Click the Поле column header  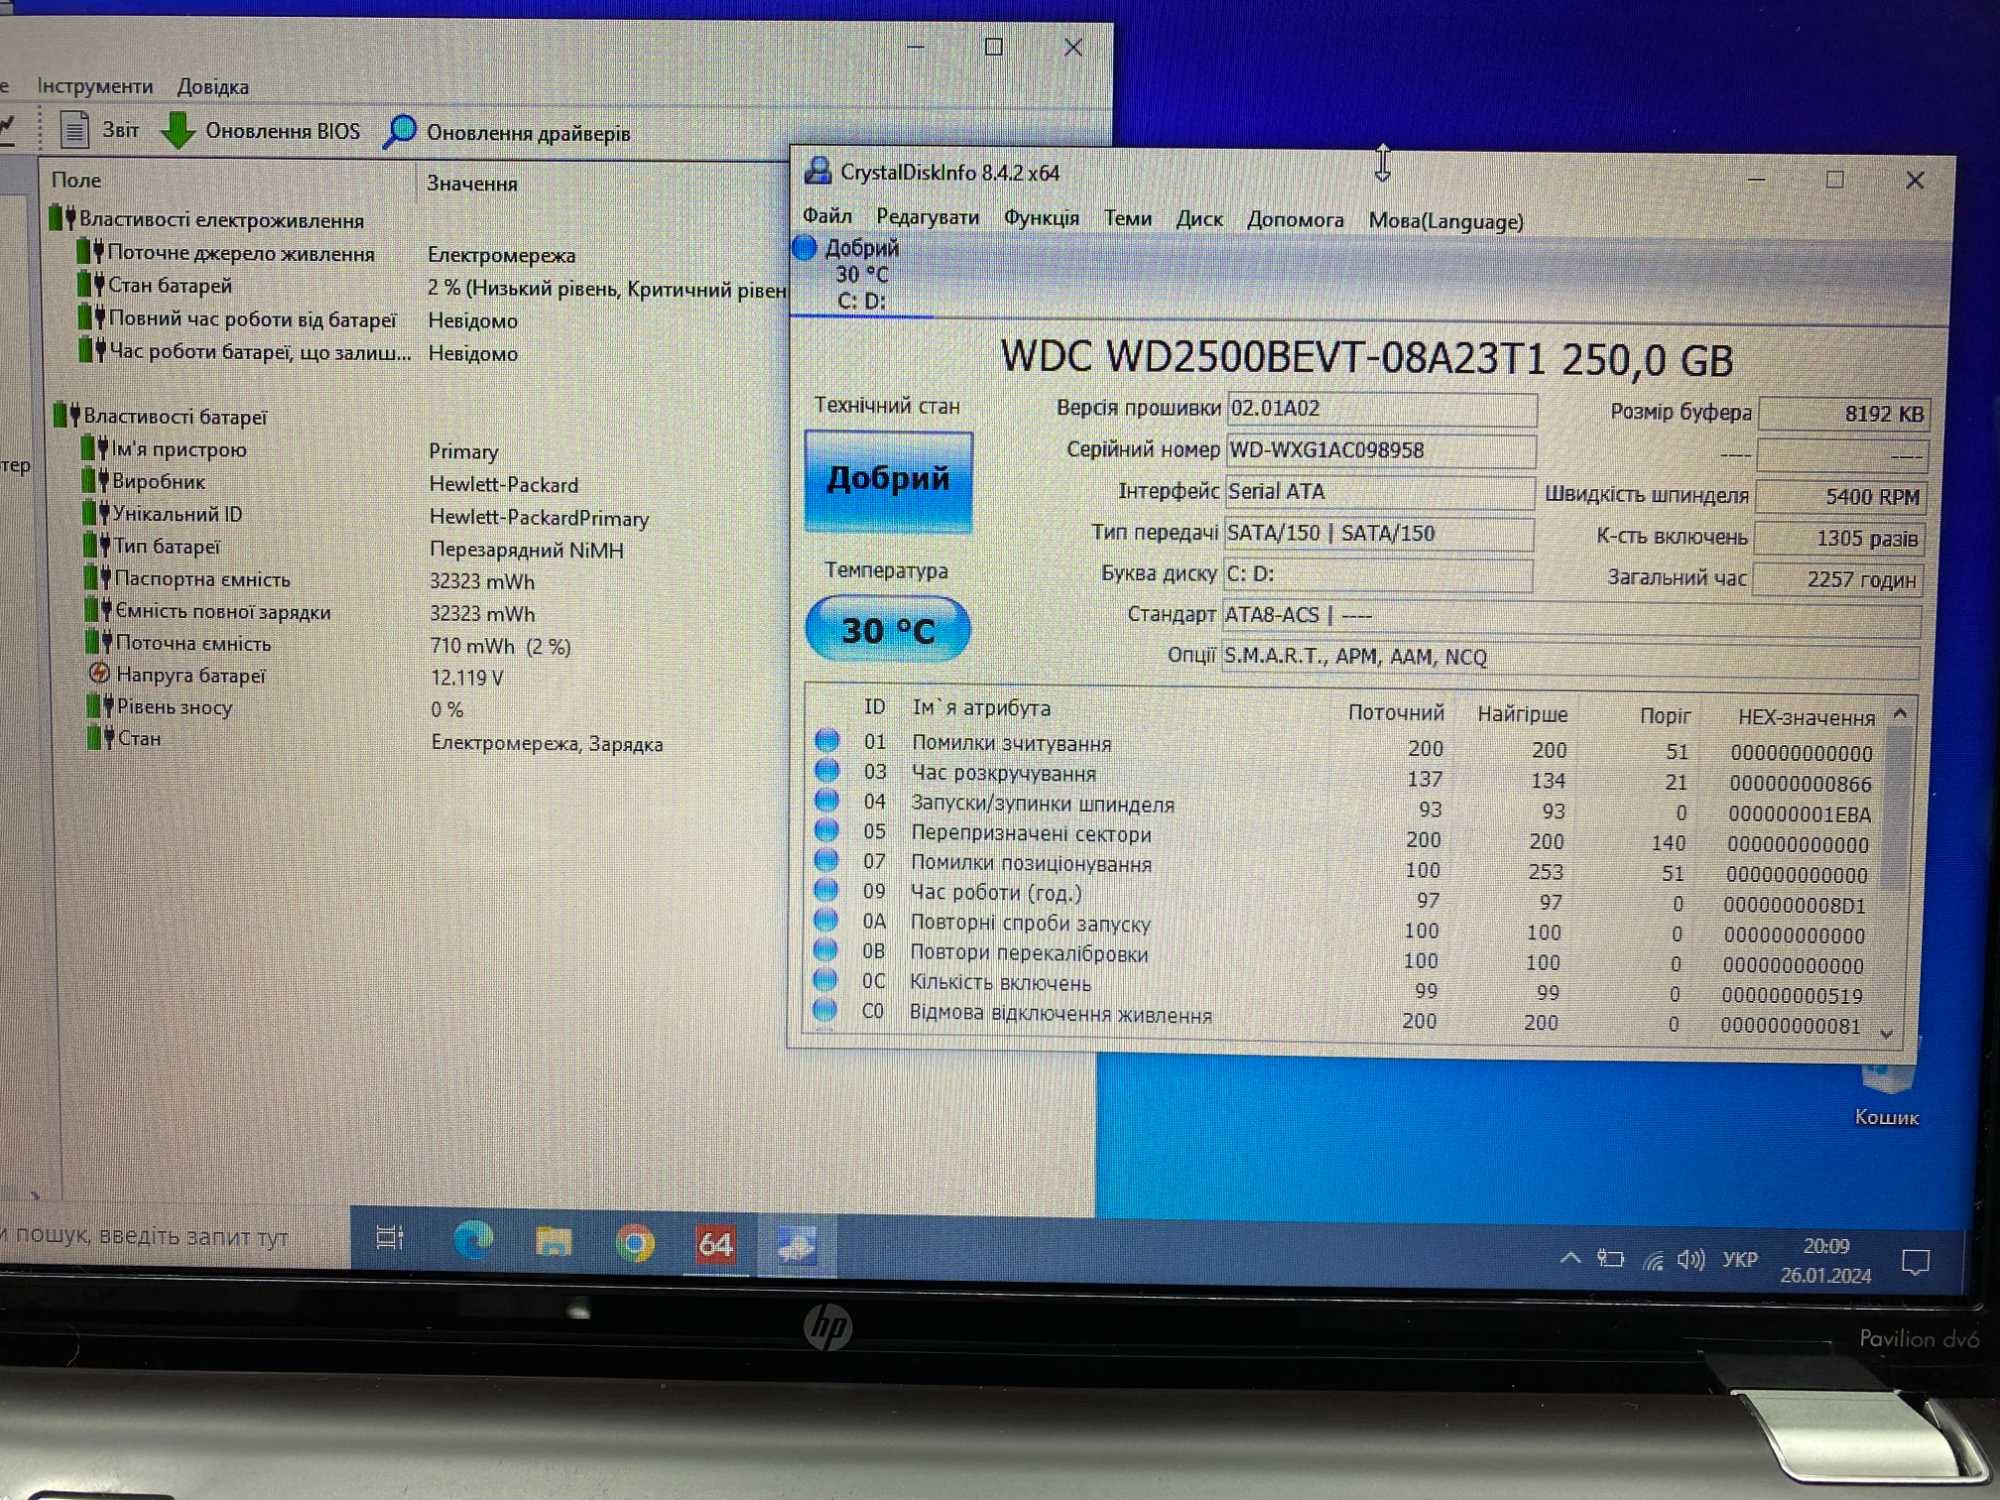pyautogui.click(x=76, y=180)
